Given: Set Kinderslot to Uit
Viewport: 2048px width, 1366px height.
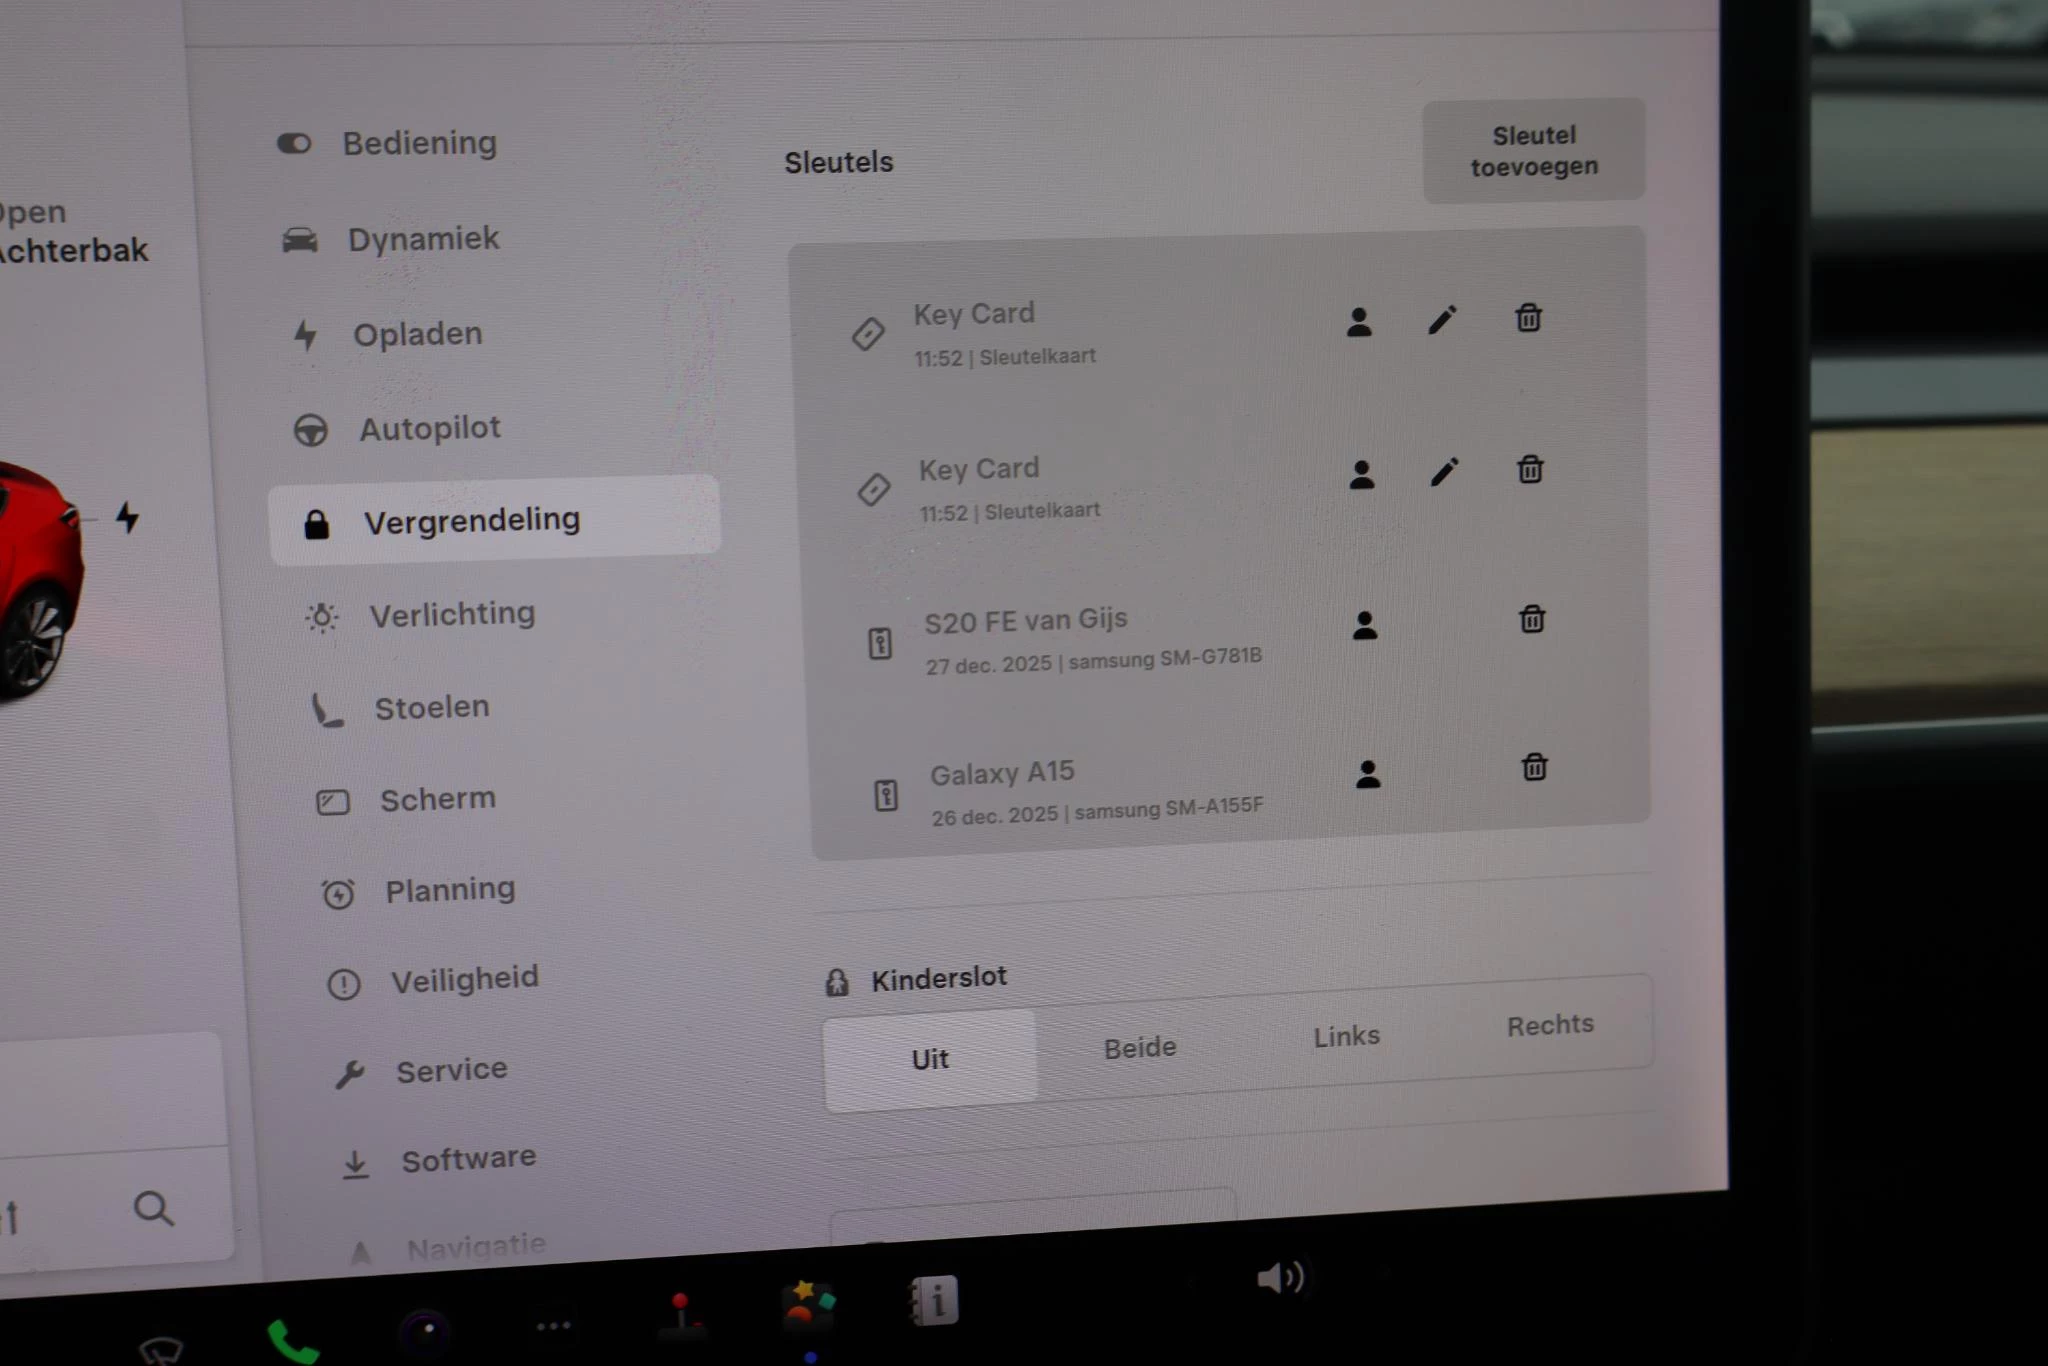Looking at the screenshot, I should coord(928,1058).
